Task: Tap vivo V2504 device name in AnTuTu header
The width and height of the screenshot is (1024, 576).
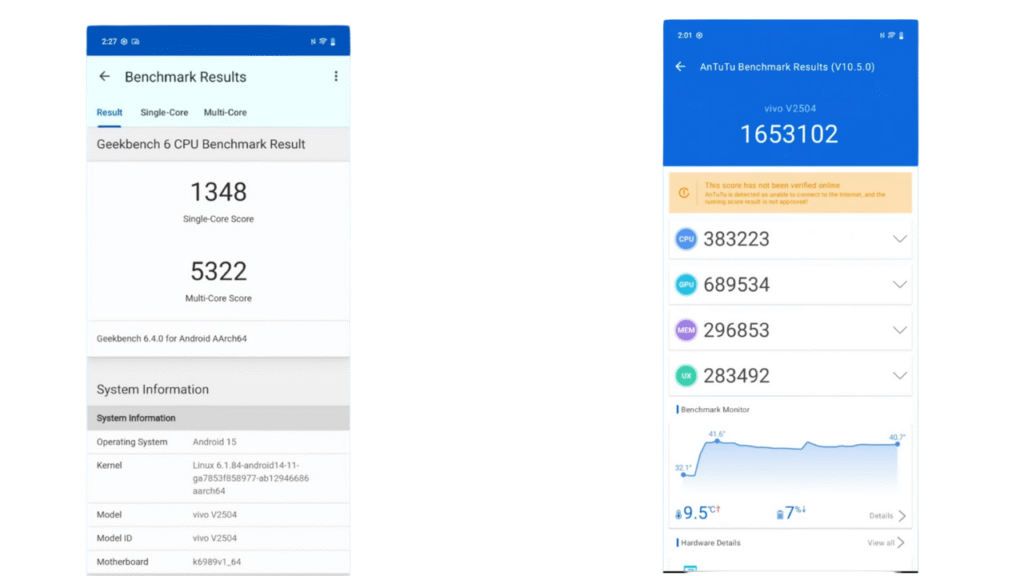Action: point(790,108)
